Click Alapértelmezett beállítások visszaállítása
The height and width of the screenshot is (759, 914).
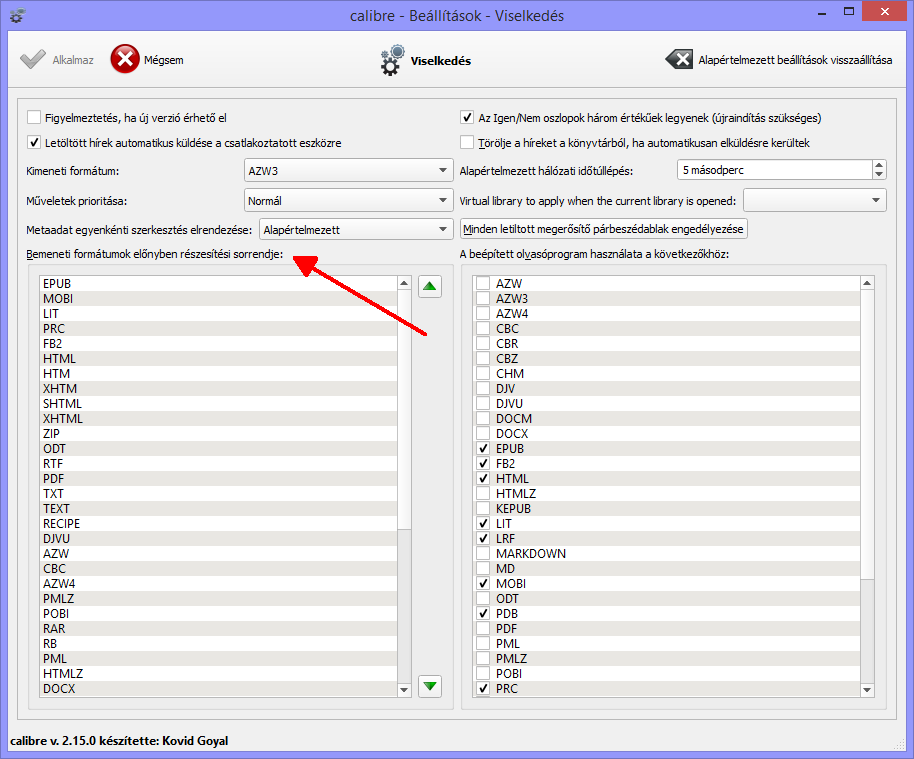[x=795, y=60]
